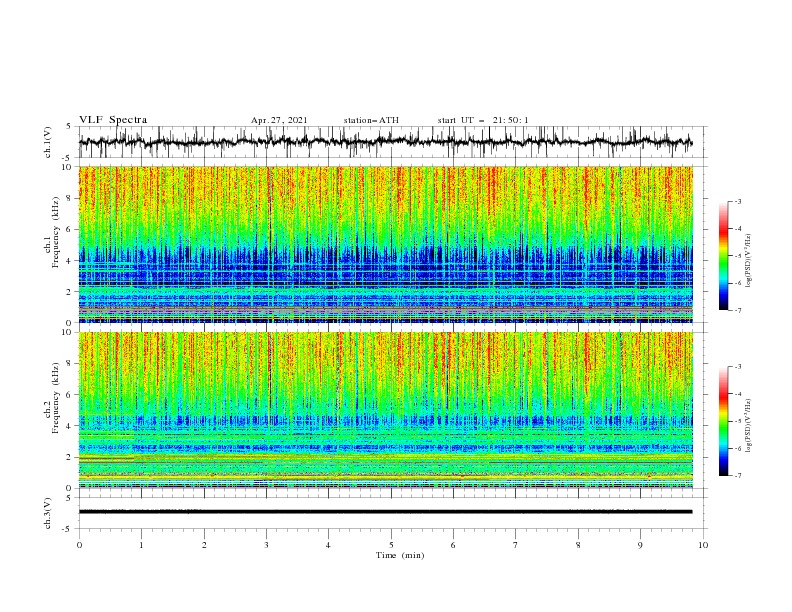The width and height of the screenshot is (792, 612).
Task: Click the 'ch.1(V)' waveform axis label
Action: pos(48,142)
